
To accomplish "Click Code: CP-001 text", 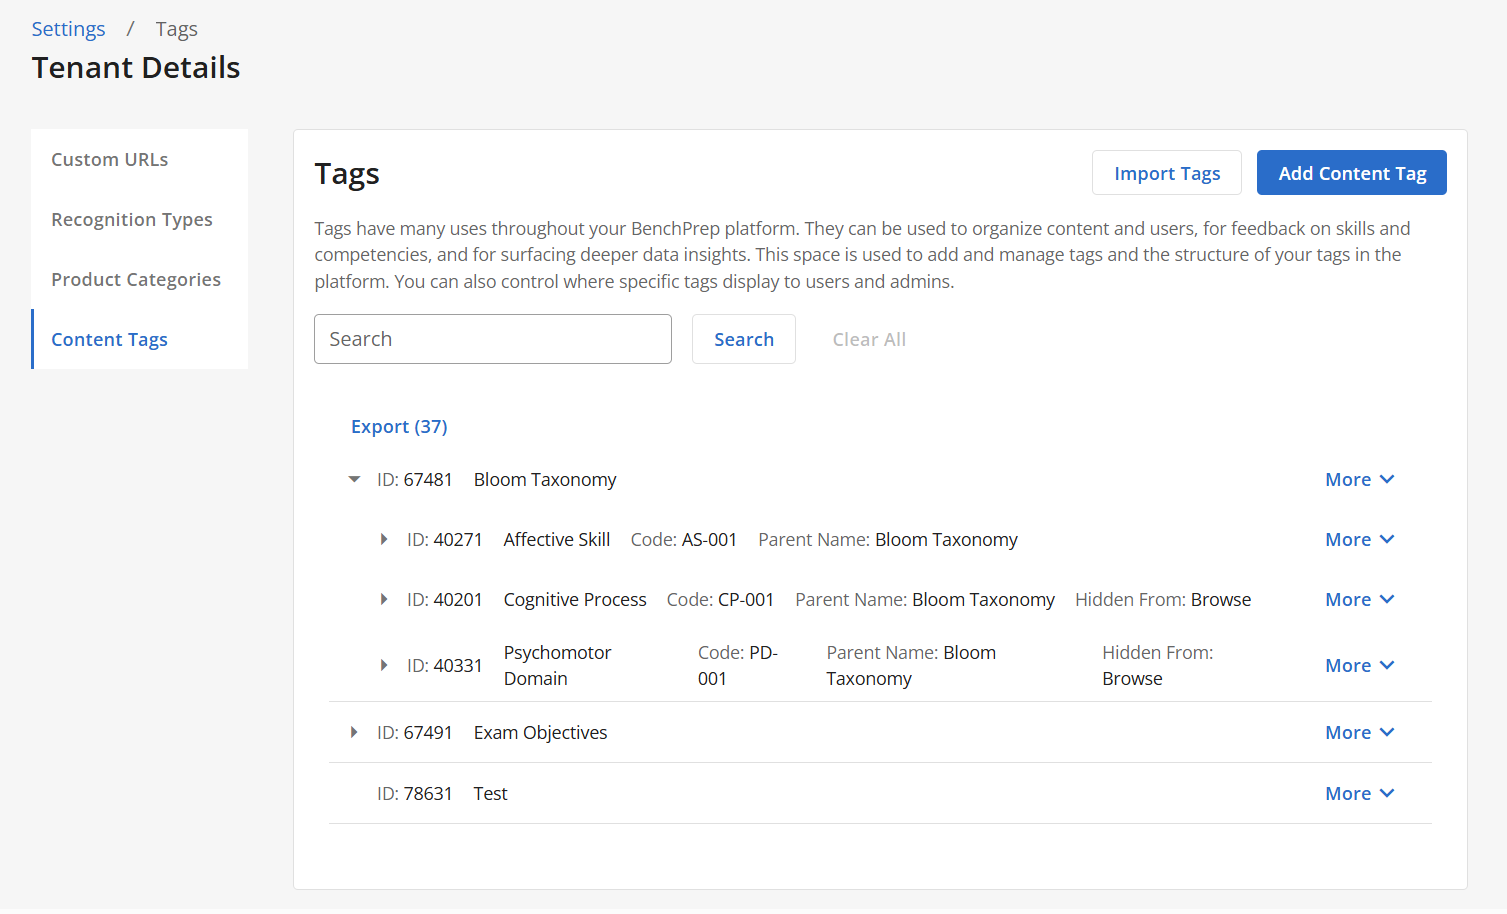I will coord(720,600).
